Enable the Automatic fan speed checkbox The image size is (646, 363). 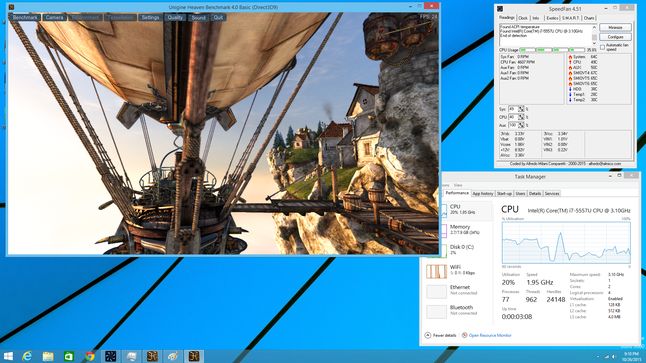603,47
